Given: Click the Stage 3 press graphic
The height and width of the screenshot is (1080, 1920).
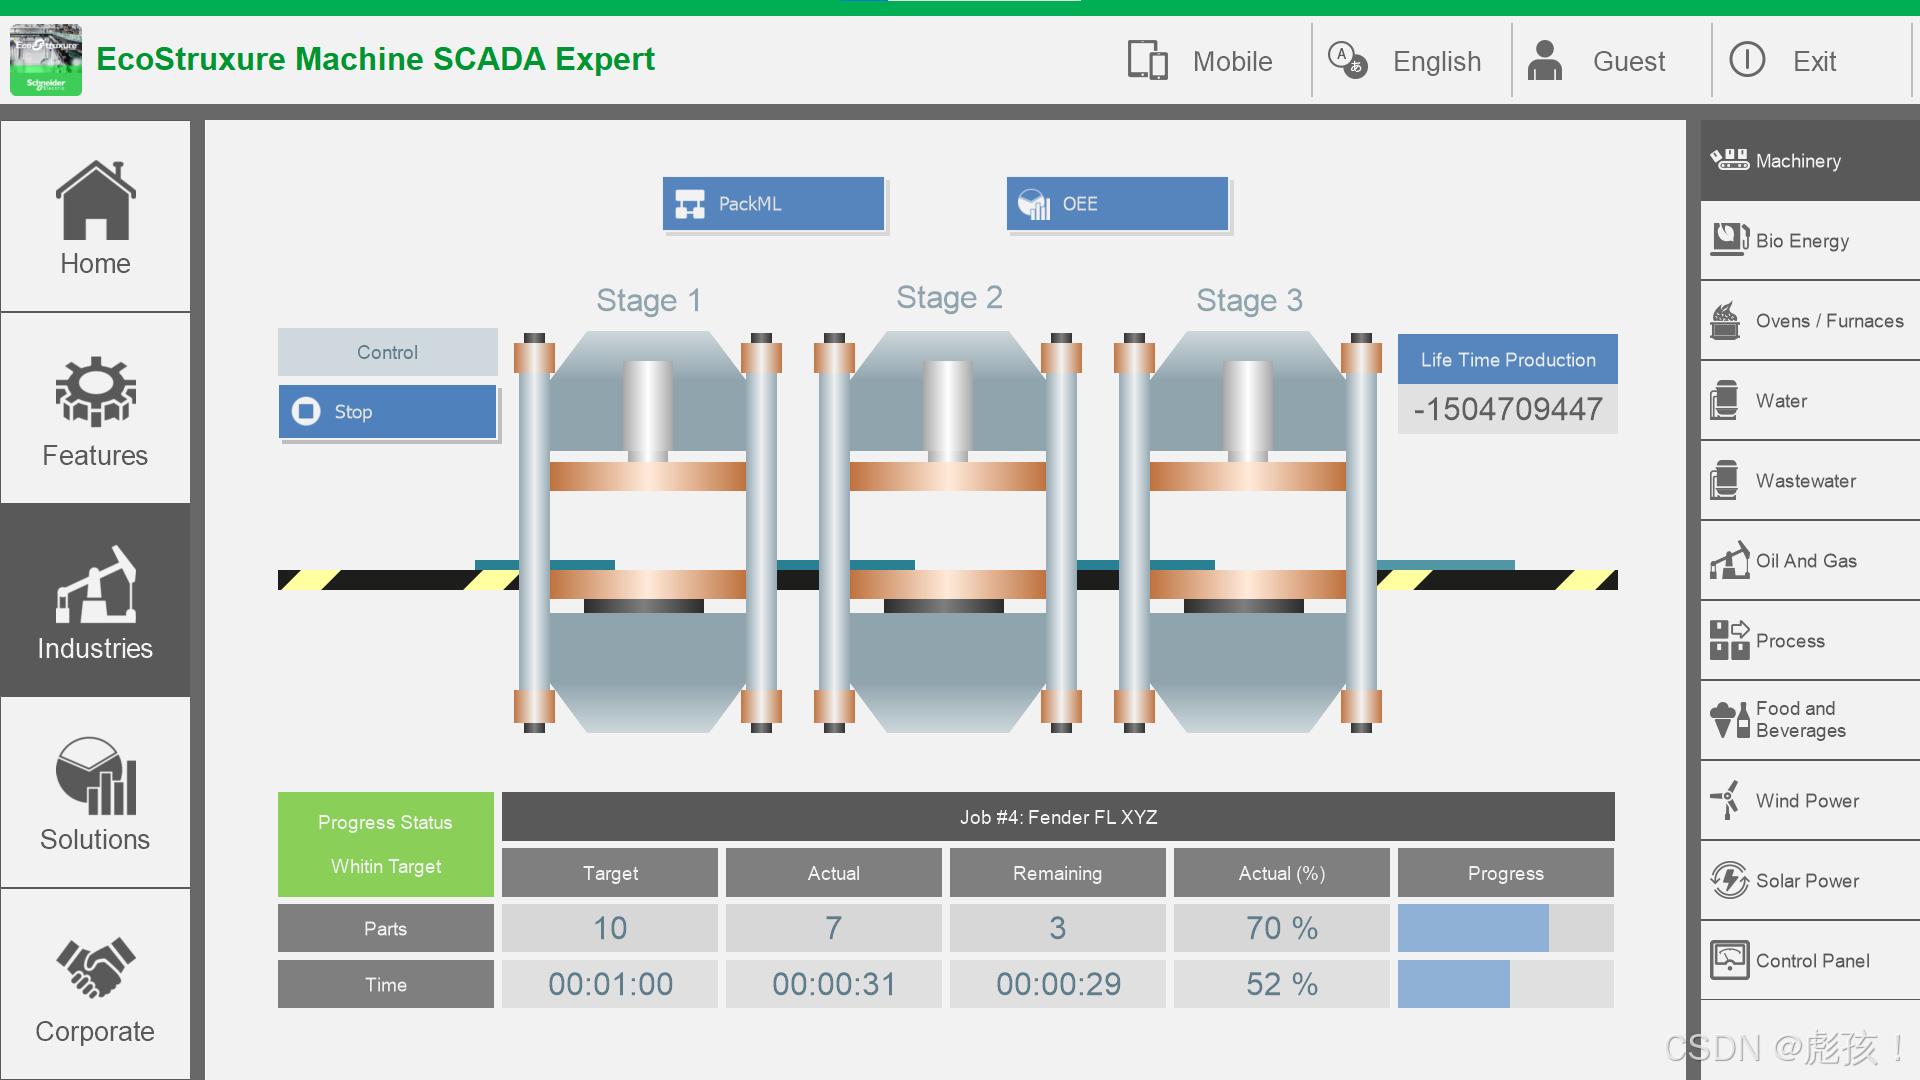Looking at the screenshot, I should (1248, 532).
